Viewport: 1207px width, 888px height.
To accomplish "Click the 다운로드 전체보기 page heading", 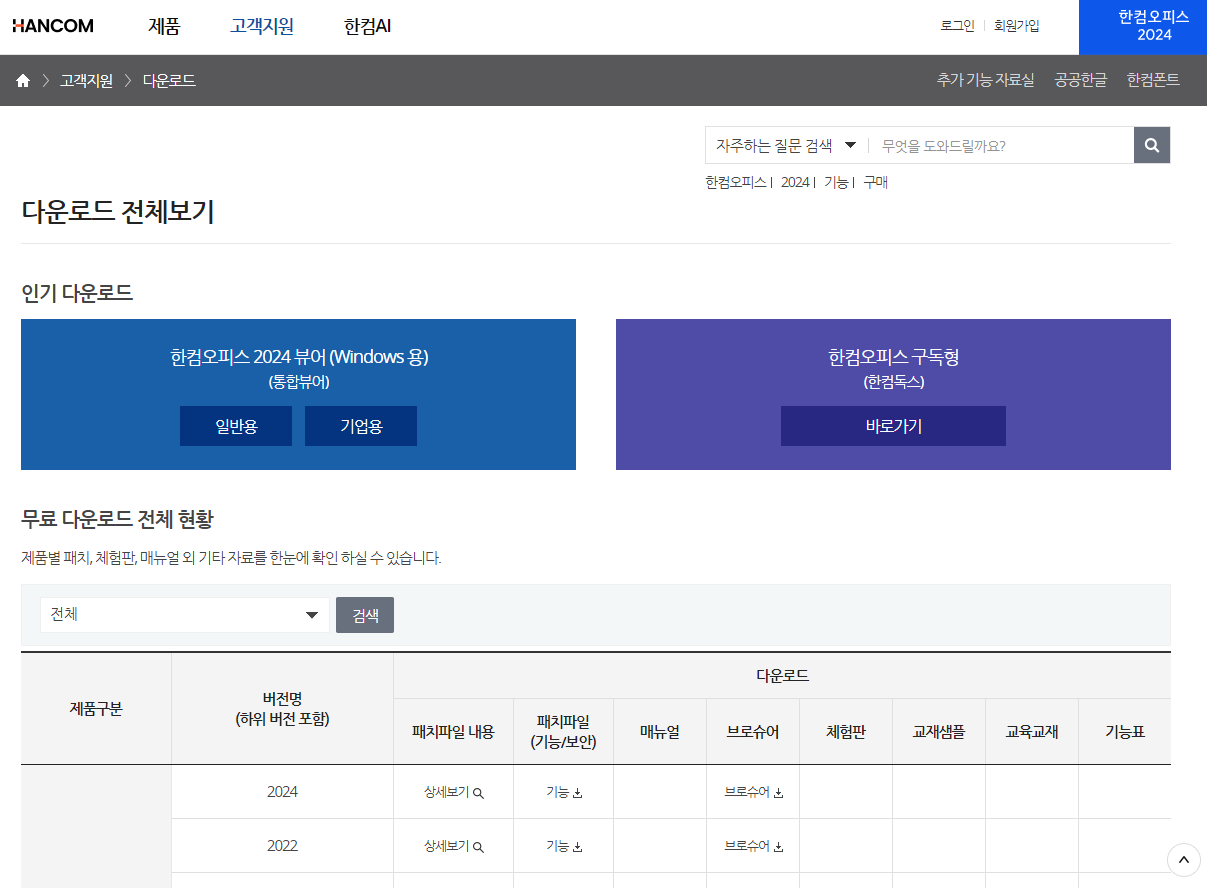I will [118, 212].
